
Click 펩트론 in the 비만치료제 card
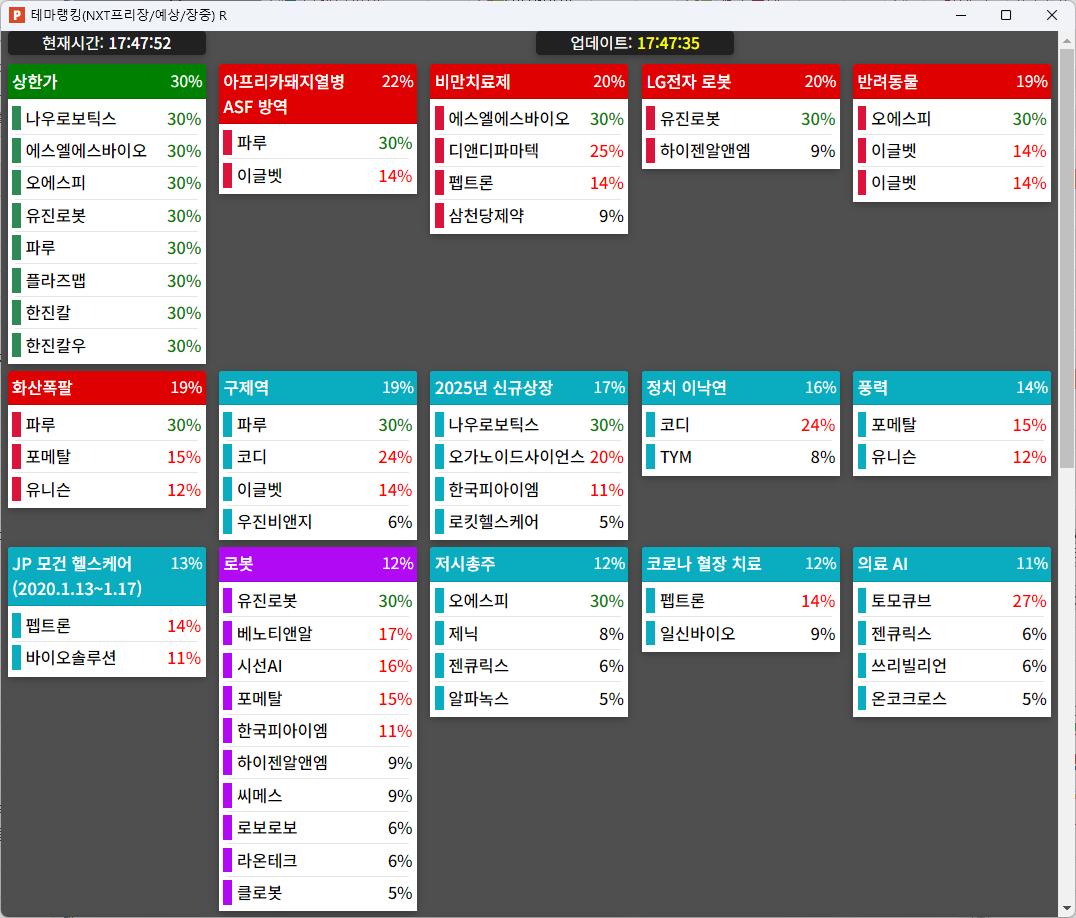coord(529,183)
